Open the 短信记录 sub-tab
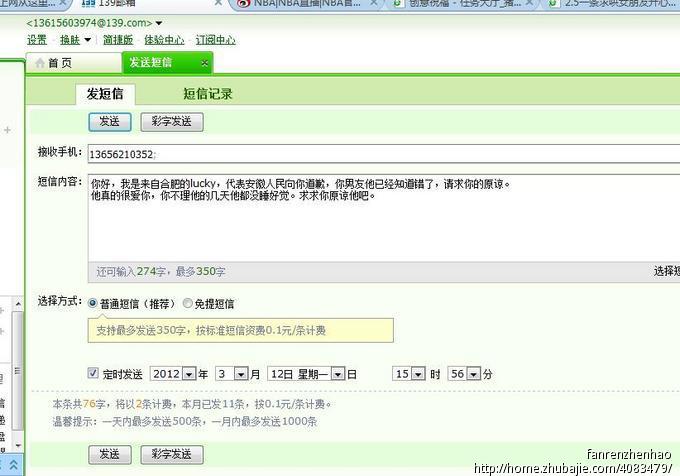This screenshot has width=680, height=476. click(x=207, y=94)
